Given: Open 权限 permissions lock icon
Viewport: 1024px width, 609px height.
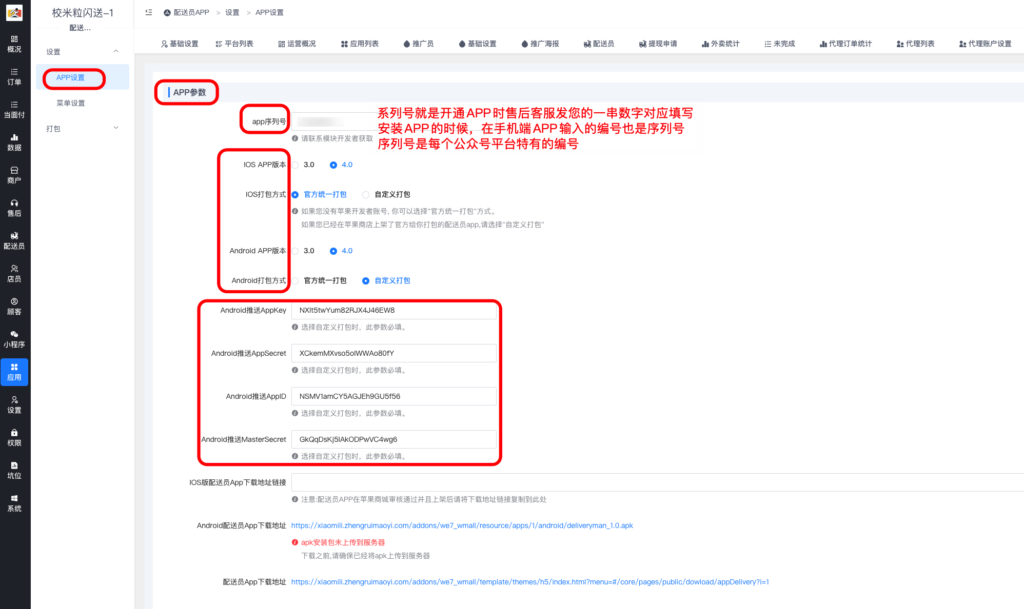Looking at the screenshot, I should tap(14, 437).
